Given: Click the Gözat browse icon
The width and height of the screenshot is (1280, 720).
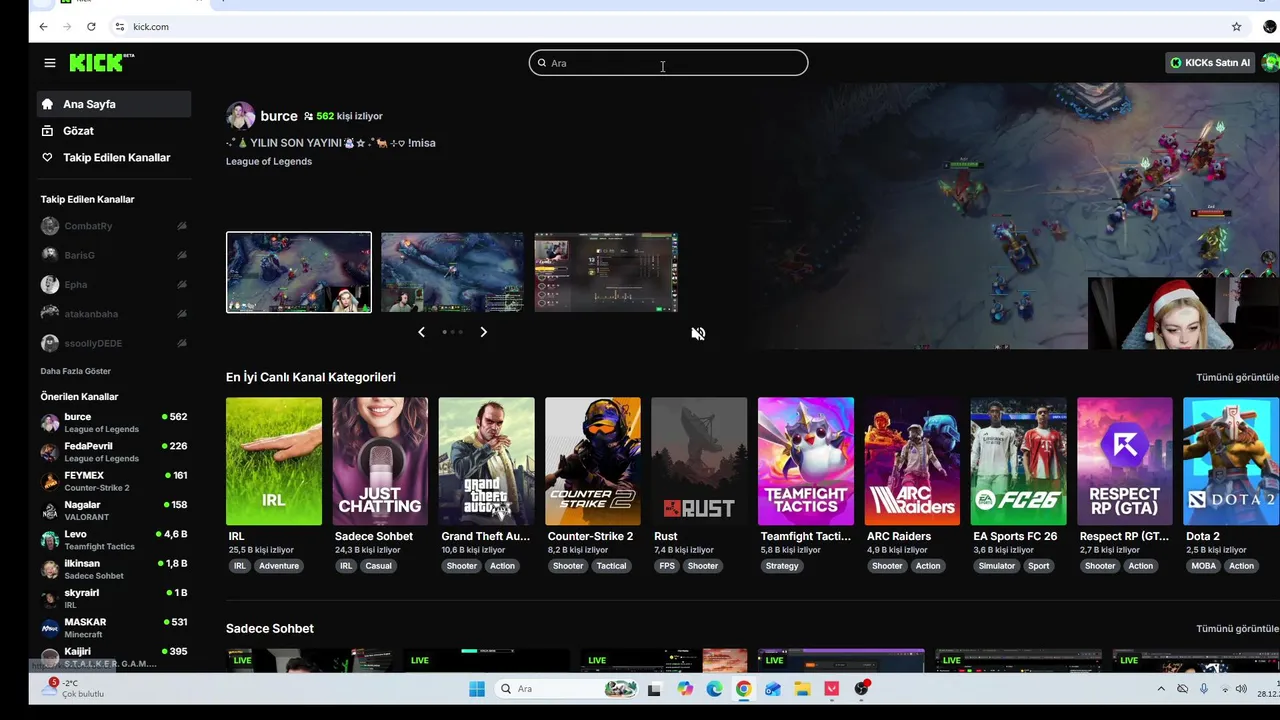Looking at the screenshot, I should (x=47, y=131).
